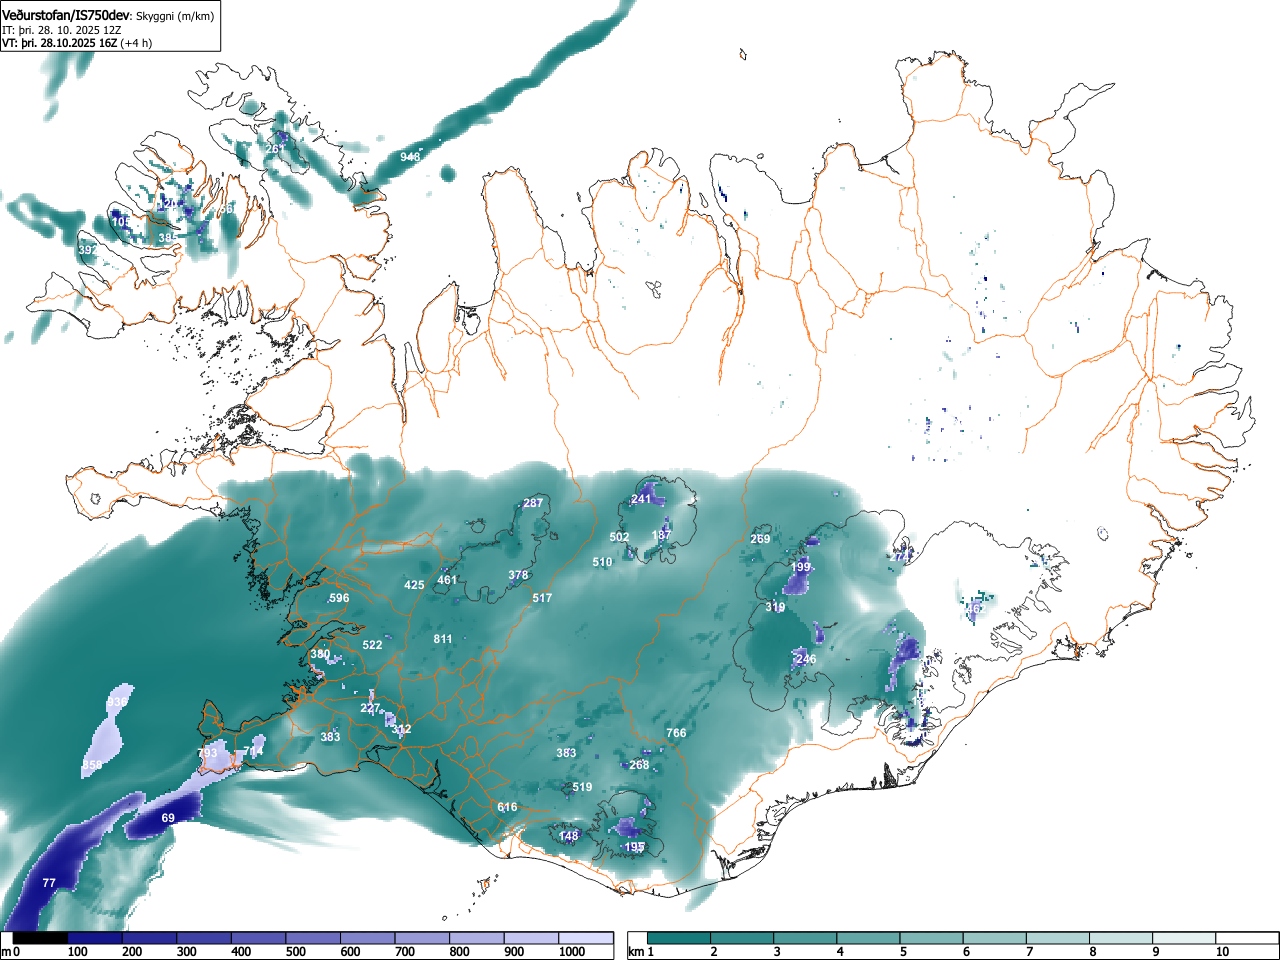
Task: Click the 596 visibility value on the map
Action: [339, 598]
